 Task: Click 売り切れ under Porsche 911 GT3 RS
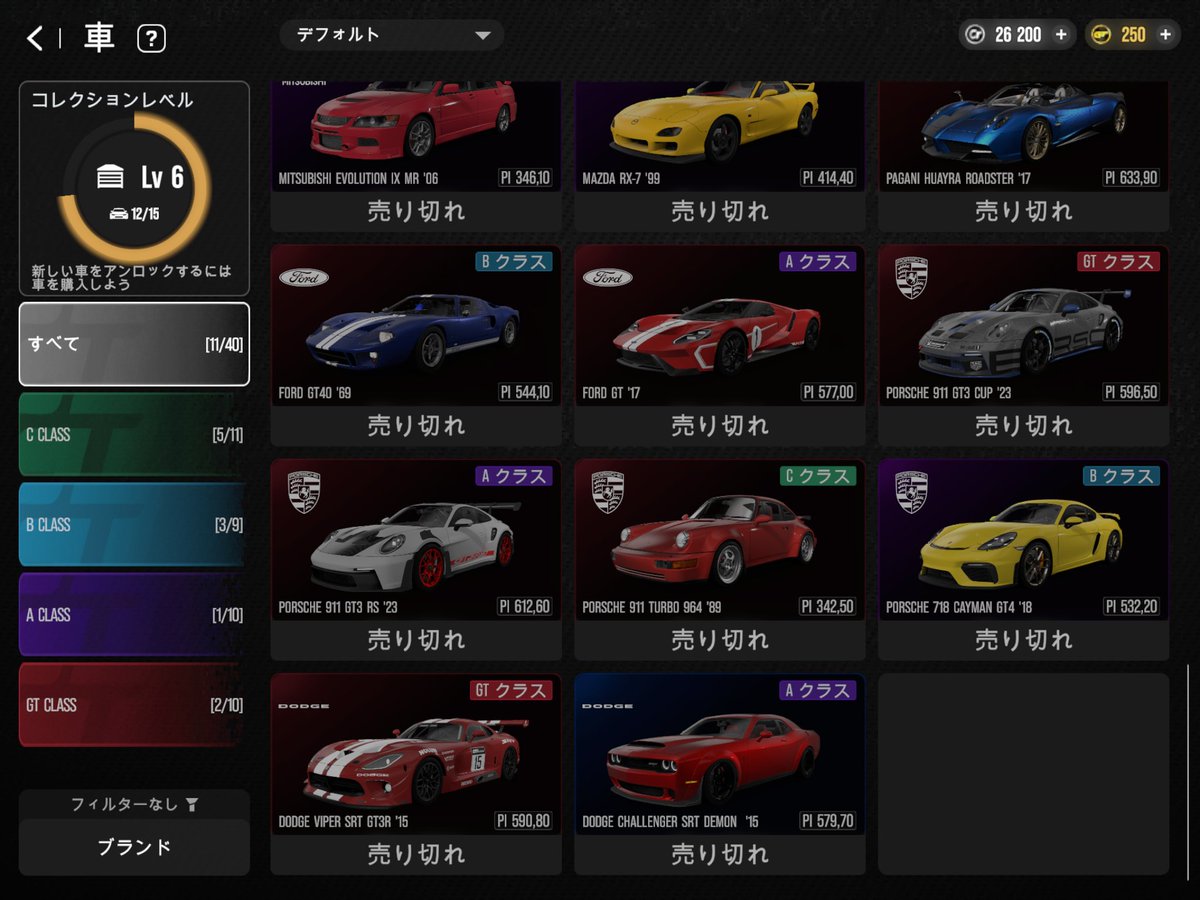[x=416, y=640]
